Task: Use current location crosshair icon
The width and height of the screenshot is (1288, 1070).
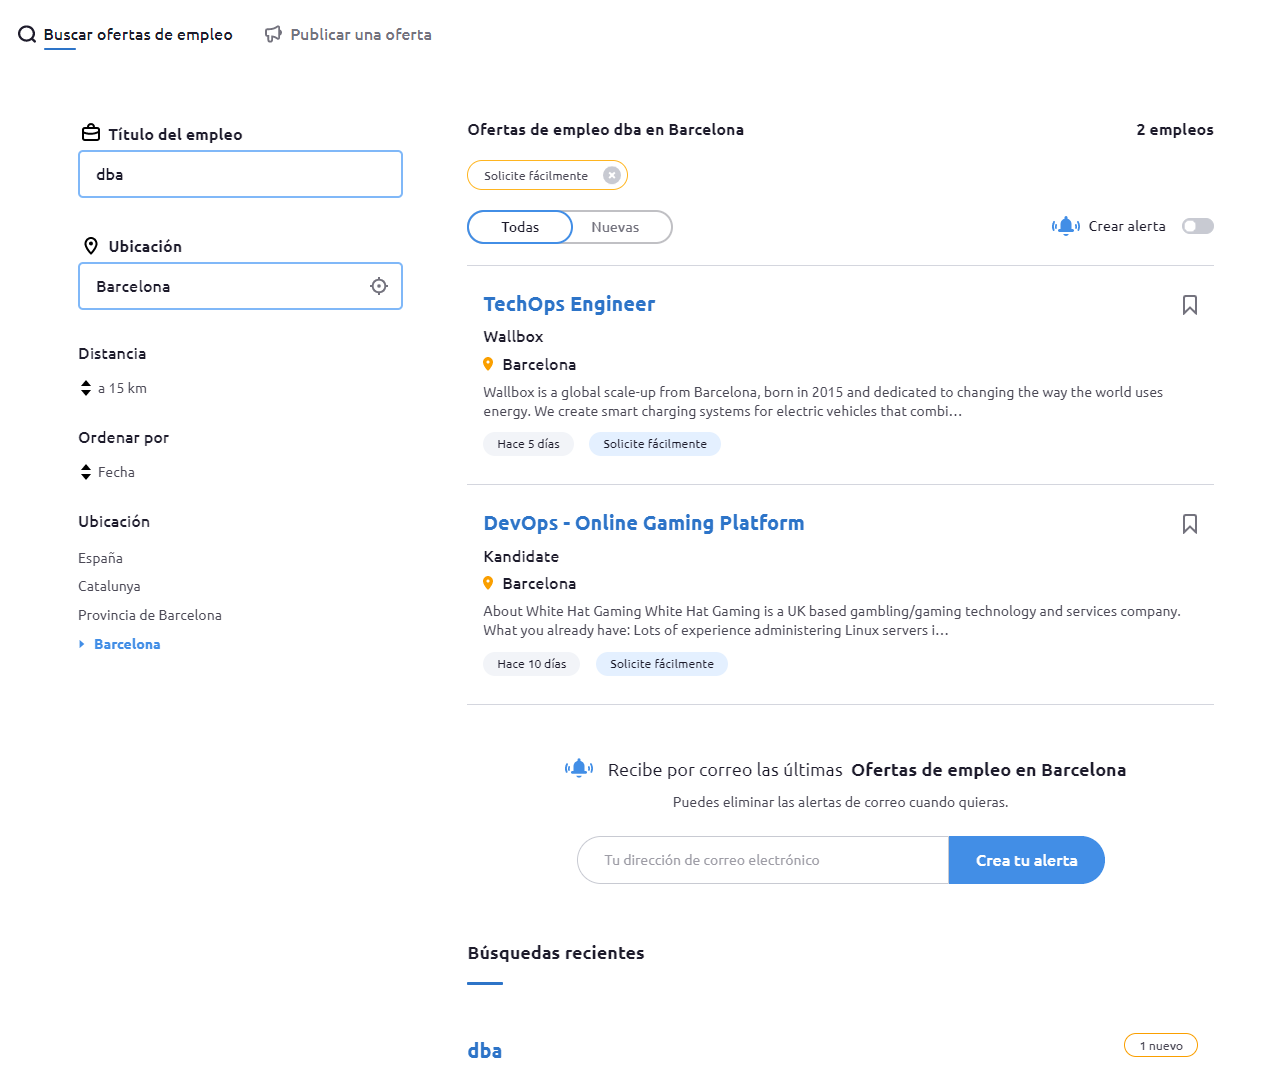Action: tap(379, 286)
